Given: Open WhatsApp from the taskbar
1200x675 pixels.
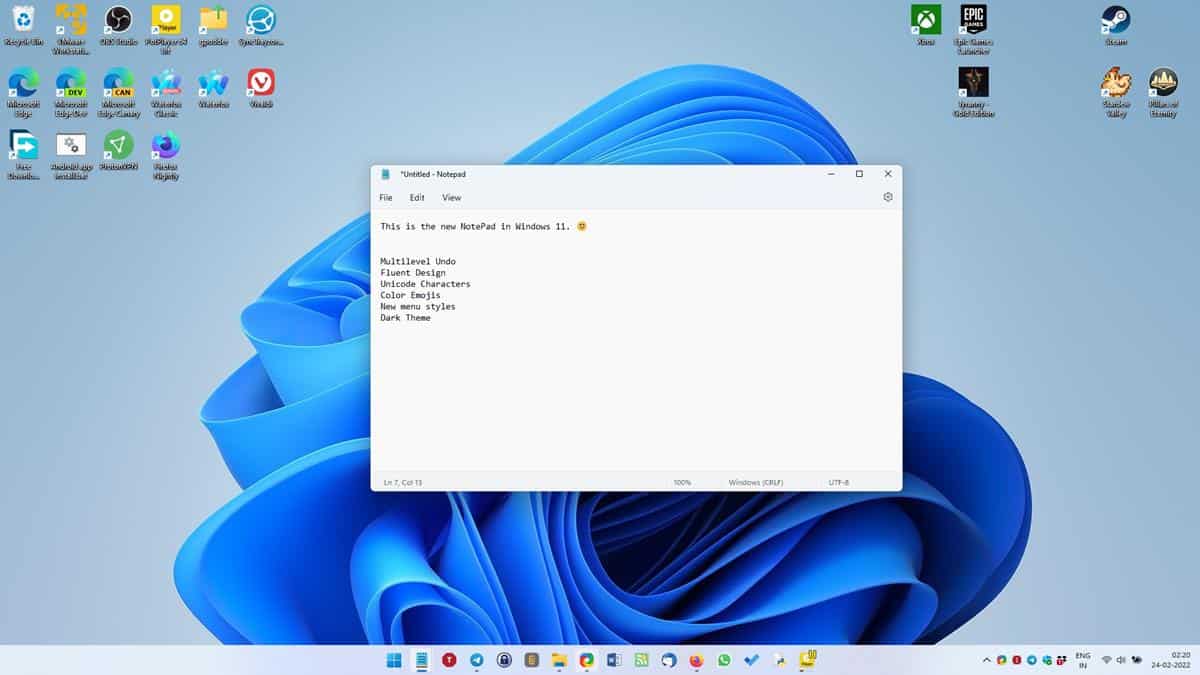Looking at the screenshot, I should pos(723,660).
